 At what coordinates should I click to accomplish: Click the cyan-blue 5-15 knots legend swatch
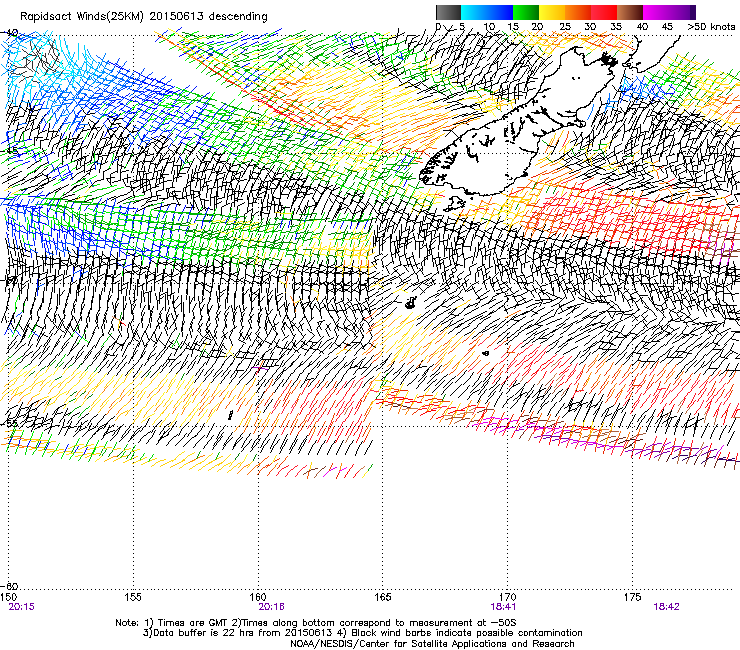pos(487,12)
